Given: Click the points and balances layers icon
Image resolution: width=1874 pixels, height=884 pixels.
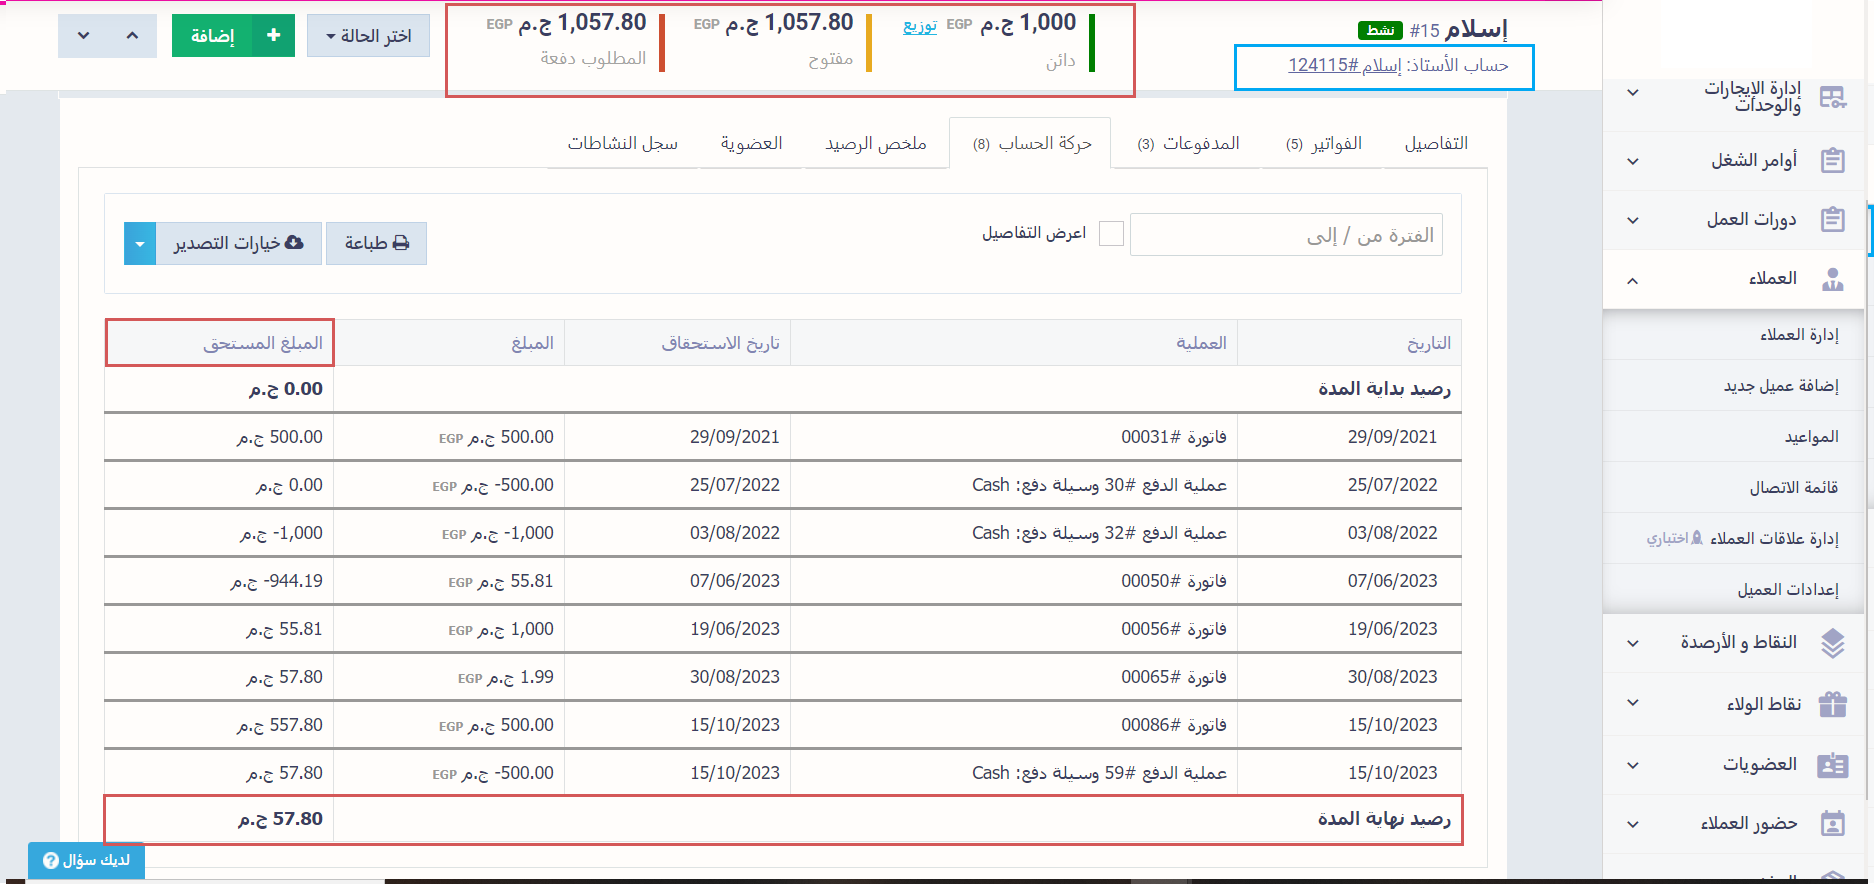Looking at the screenshot, I should [x=1832, y=643].
